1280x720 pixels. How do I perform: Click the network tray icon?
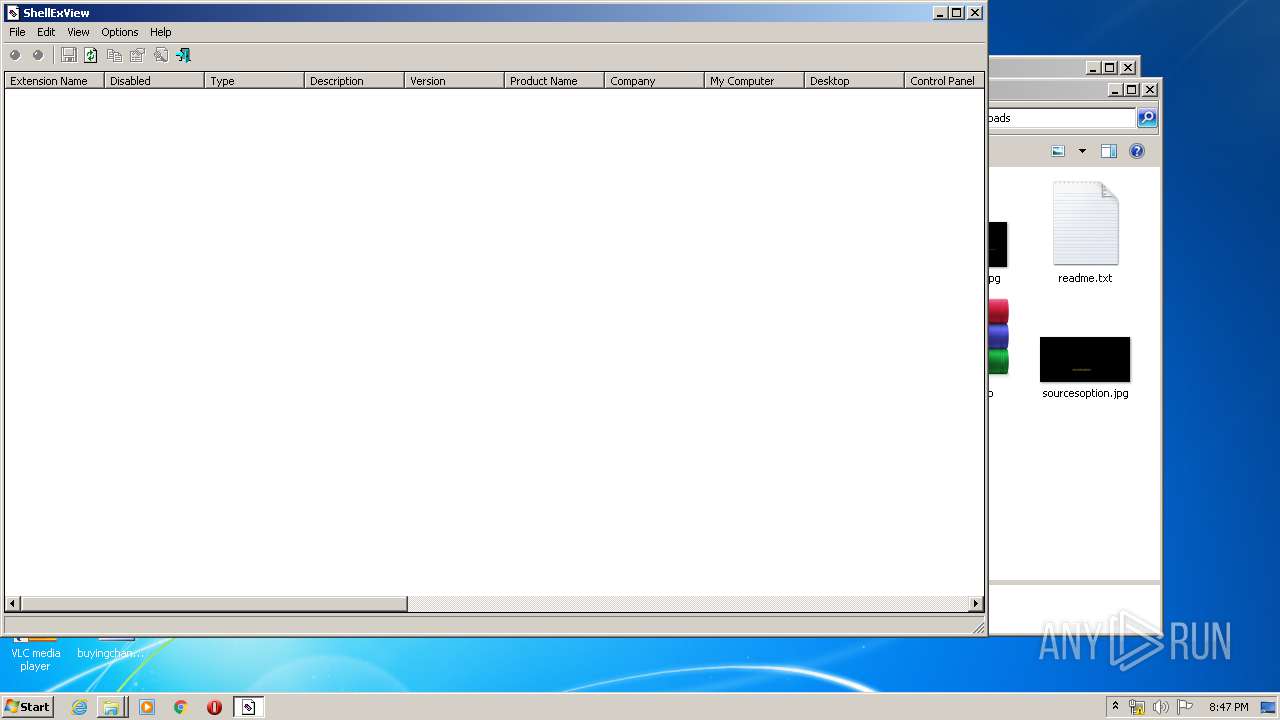[1137, 707]
